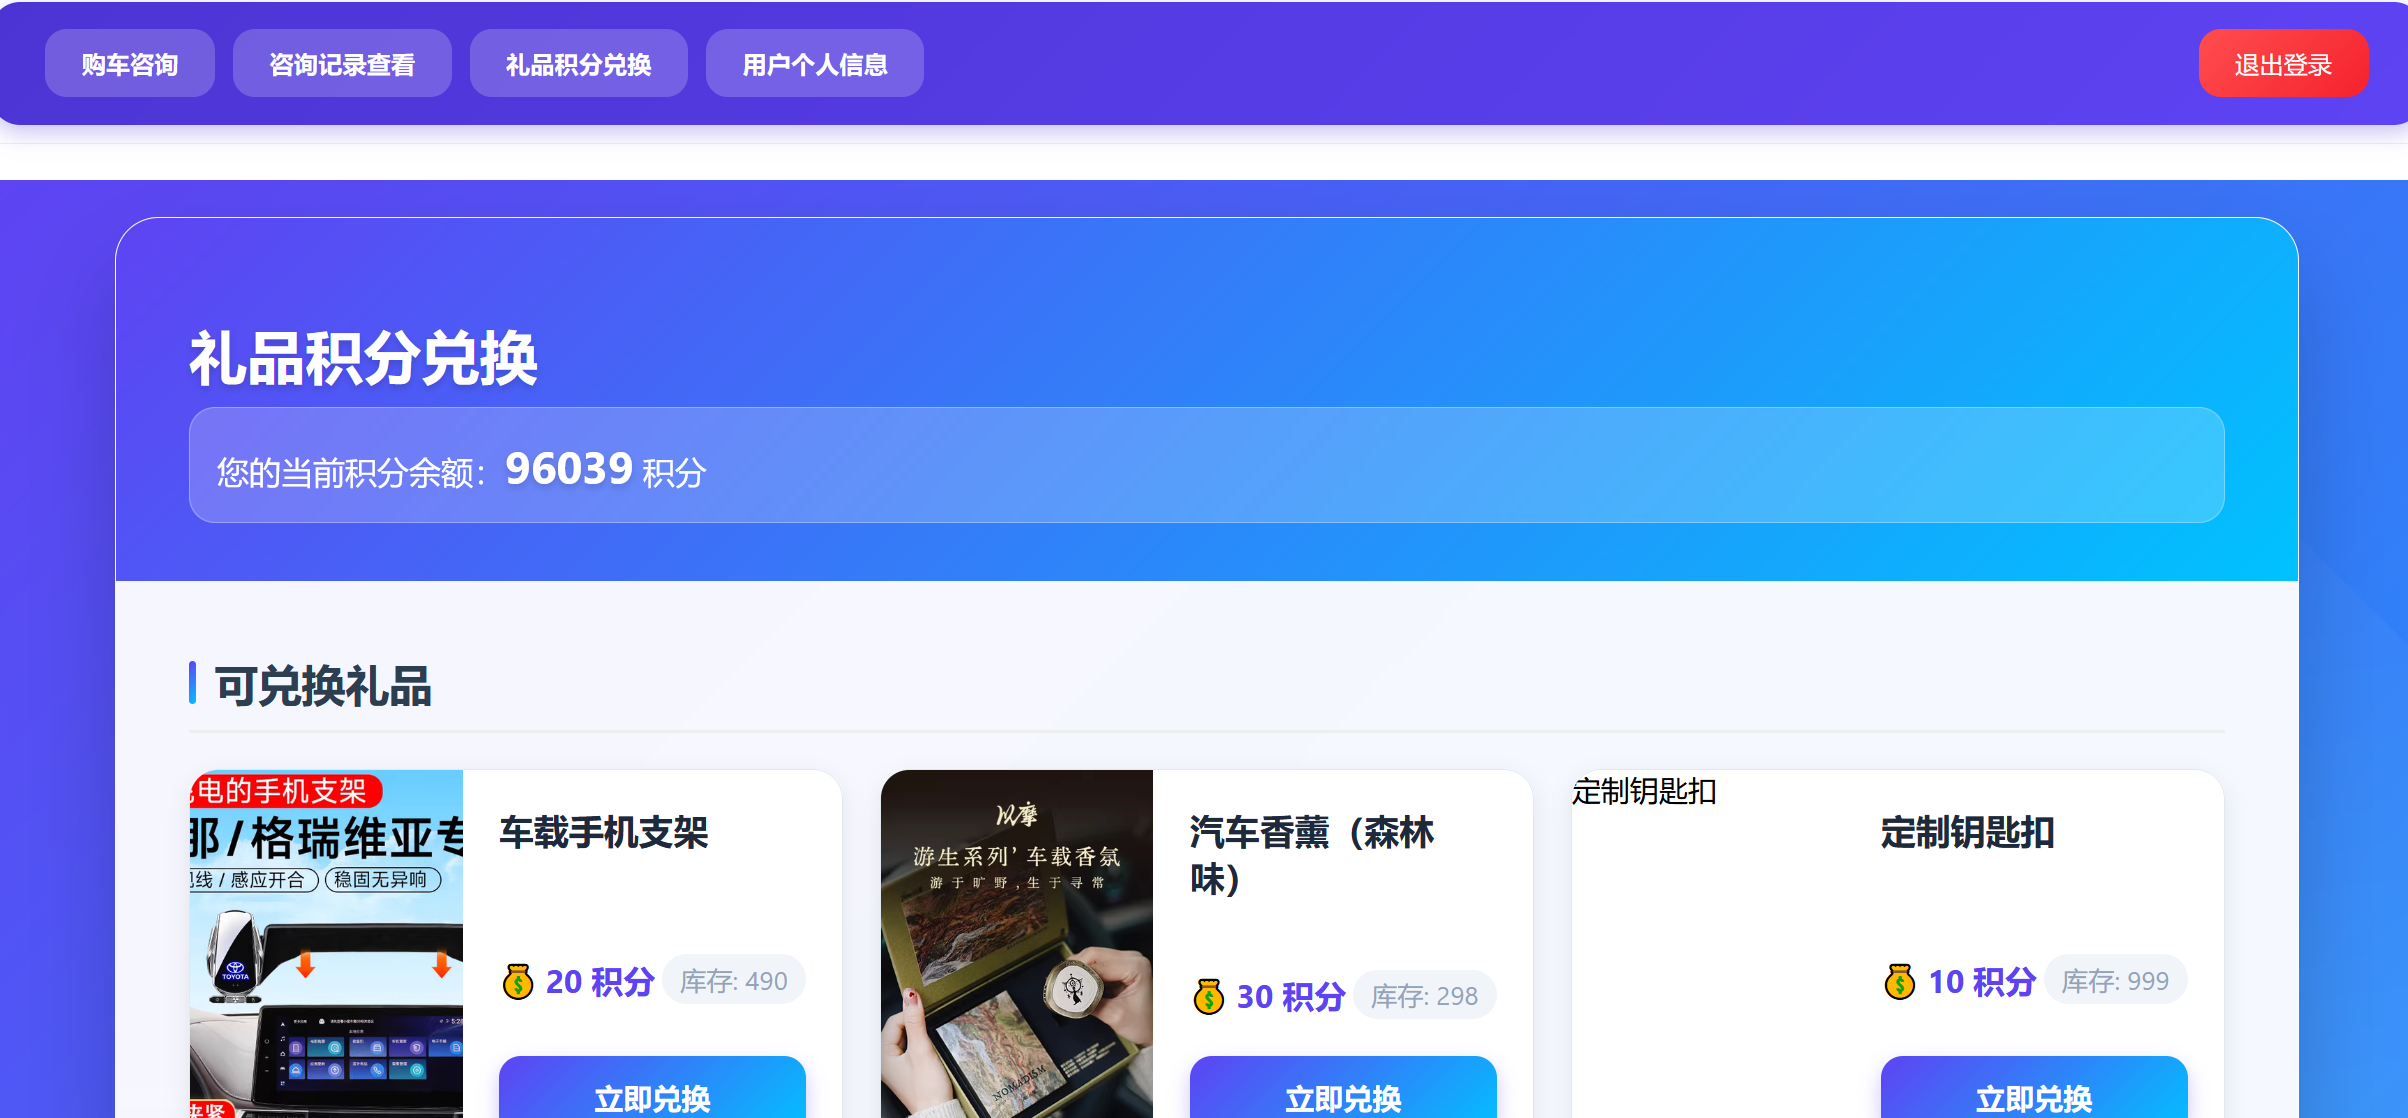This screenshot has width=2408, height=1118.
Task: Click the 车载手机支架 title text
Action: 604,833
